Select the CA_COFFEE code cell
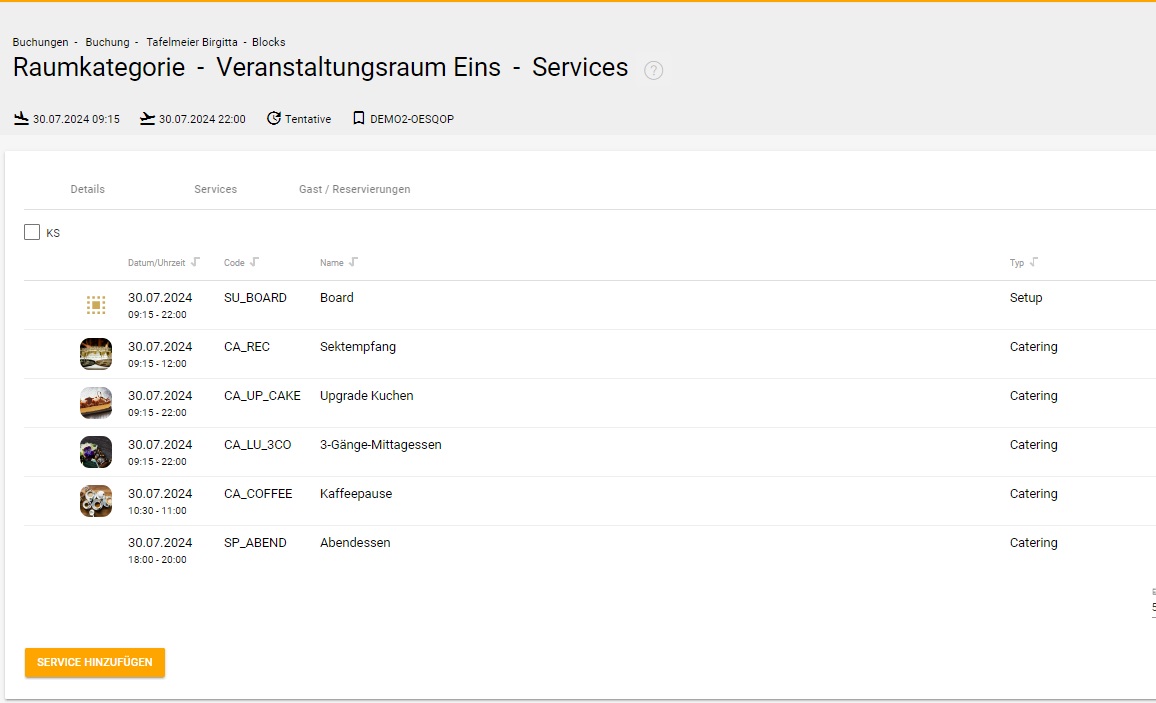This screenshot has width=1156, height=703. [x=258, y=494]
